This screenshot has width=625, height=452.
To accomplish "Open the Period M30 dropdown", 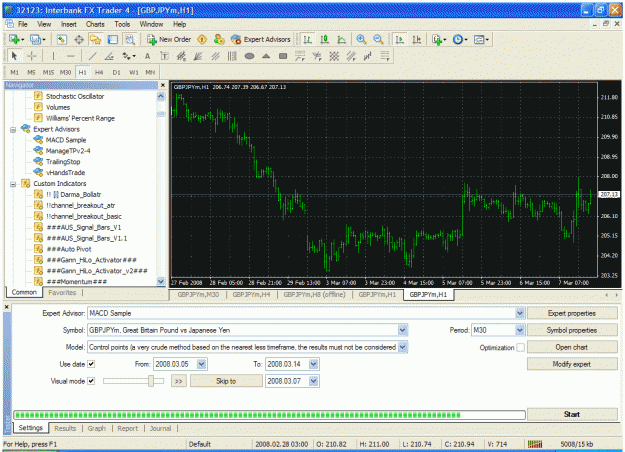I will 520,330.
